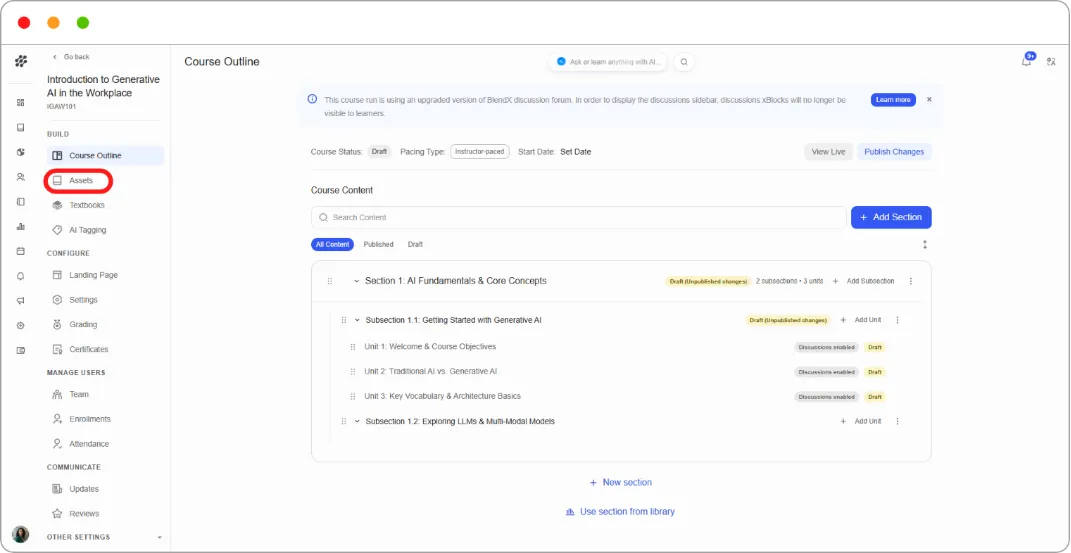Open Subsection 1.1 three-dot options menu
The height and width of the screenshot is (553, 1071).
coord(898,320)
